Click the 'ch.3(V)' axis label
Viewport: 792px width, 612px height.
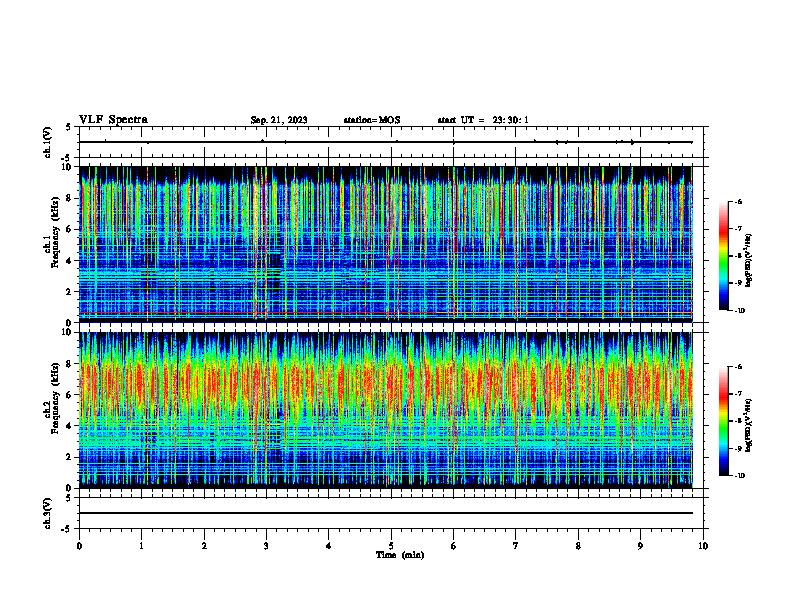tap(48, 513)
